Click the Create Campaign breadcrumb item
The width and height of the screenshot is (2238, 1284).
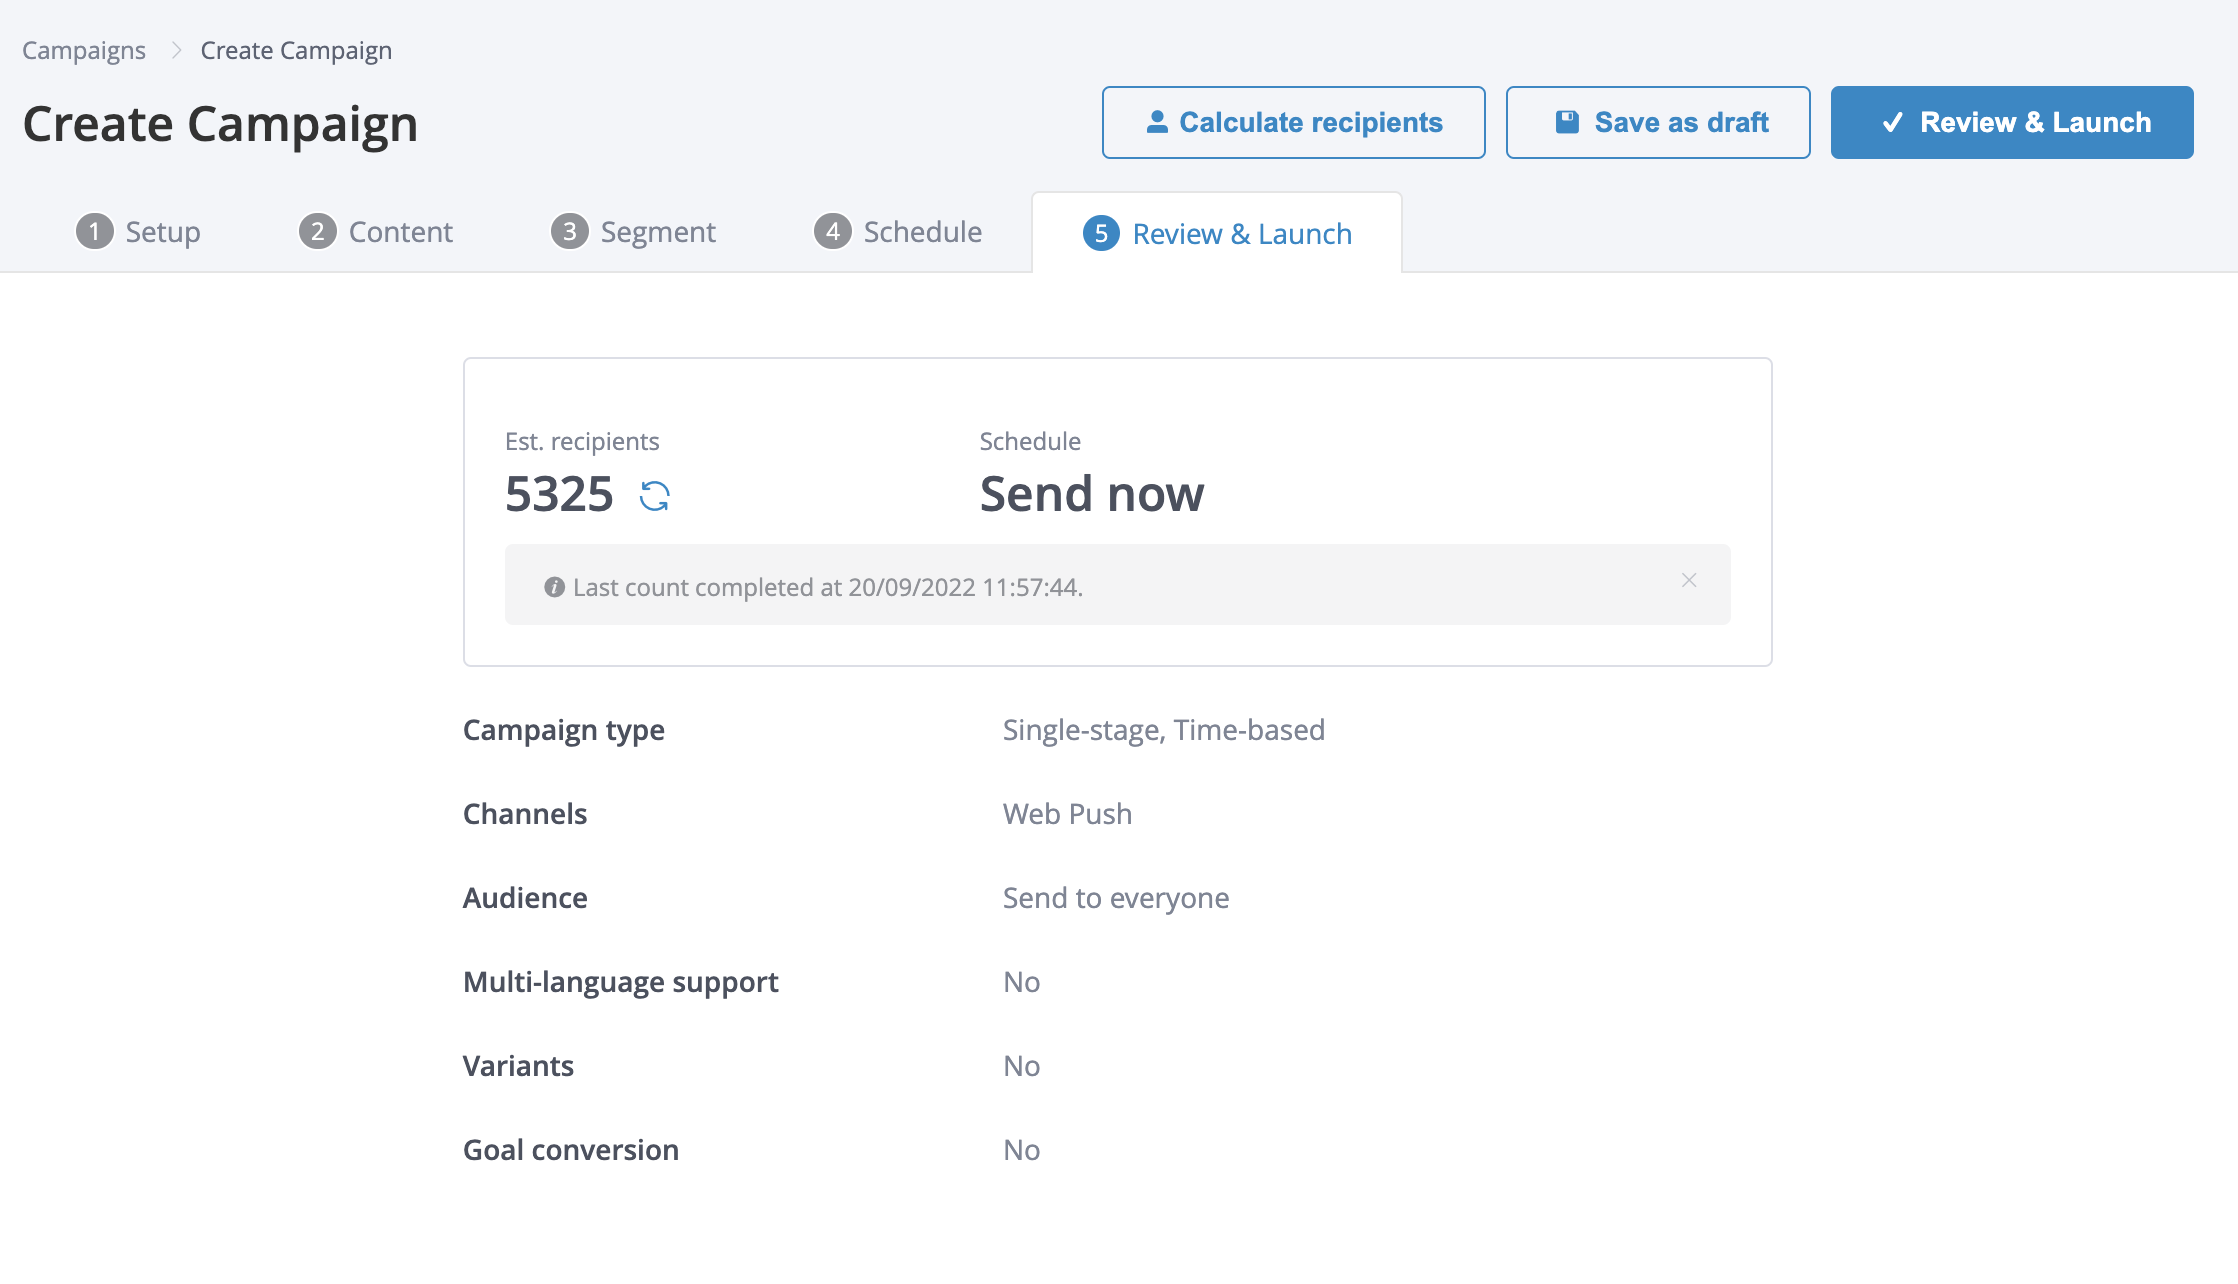pos(296,51)
